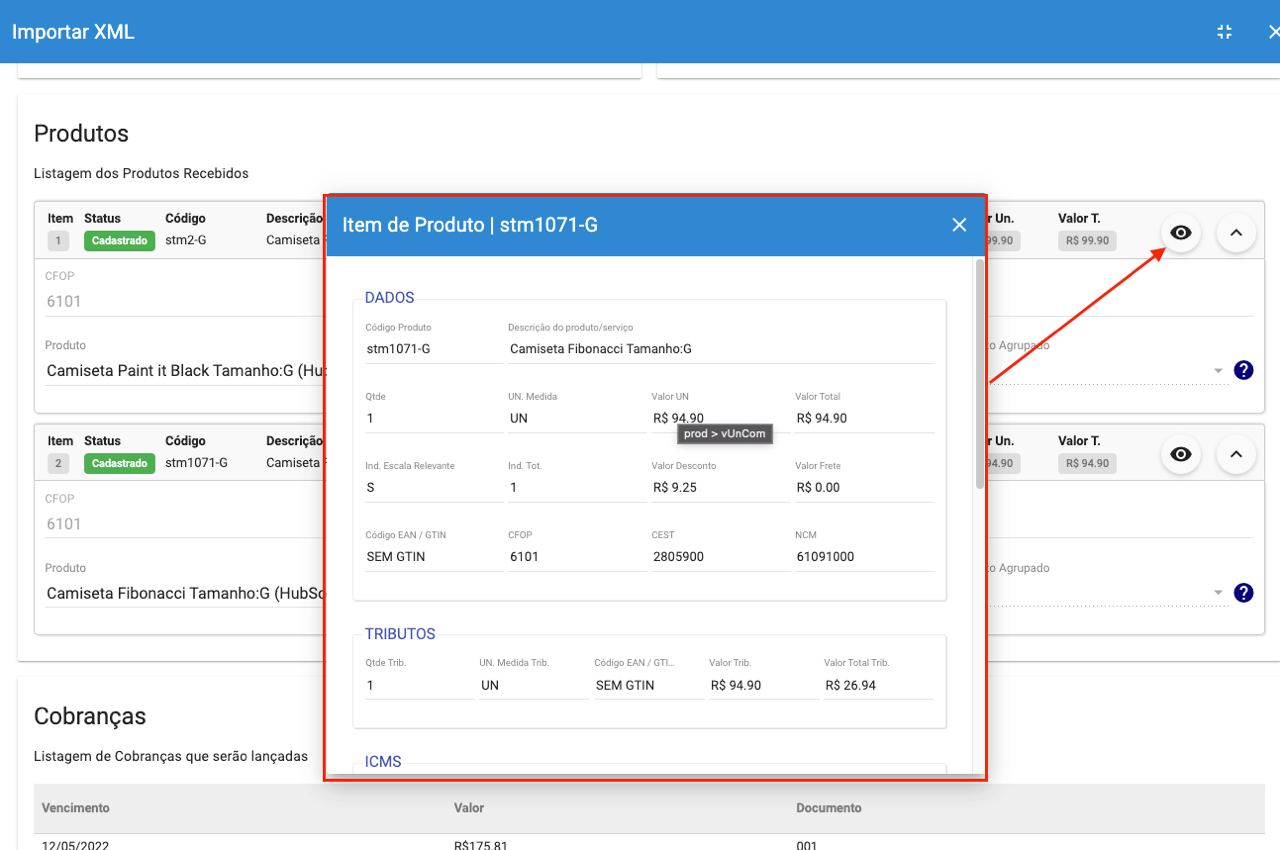Click Produto field Camiseta Paint it Black
Image resolution: width=1280 pixels, height=850 pixels.
(185, 371)
